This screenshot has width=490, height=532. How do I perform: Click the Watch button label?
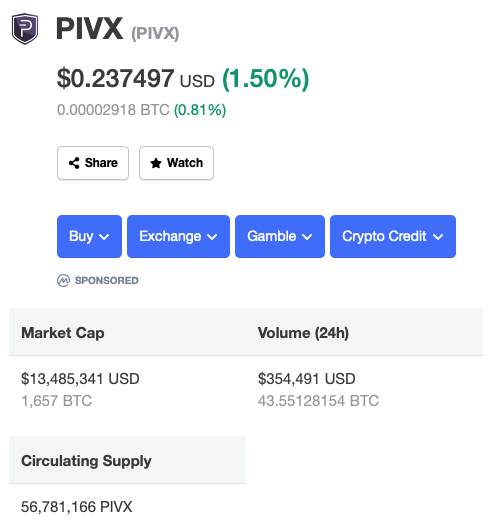(x=185, y=163)
